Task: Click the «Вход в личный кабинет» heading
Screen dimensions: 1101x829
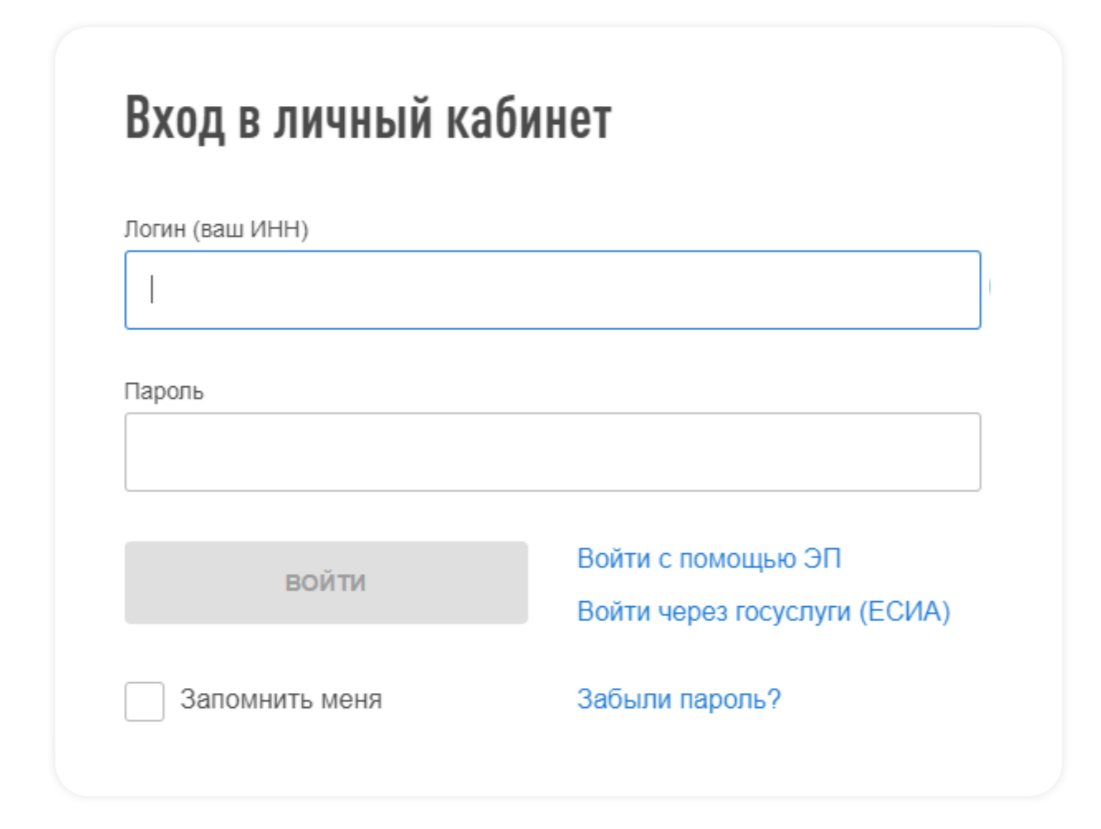Action: point(368,119)
